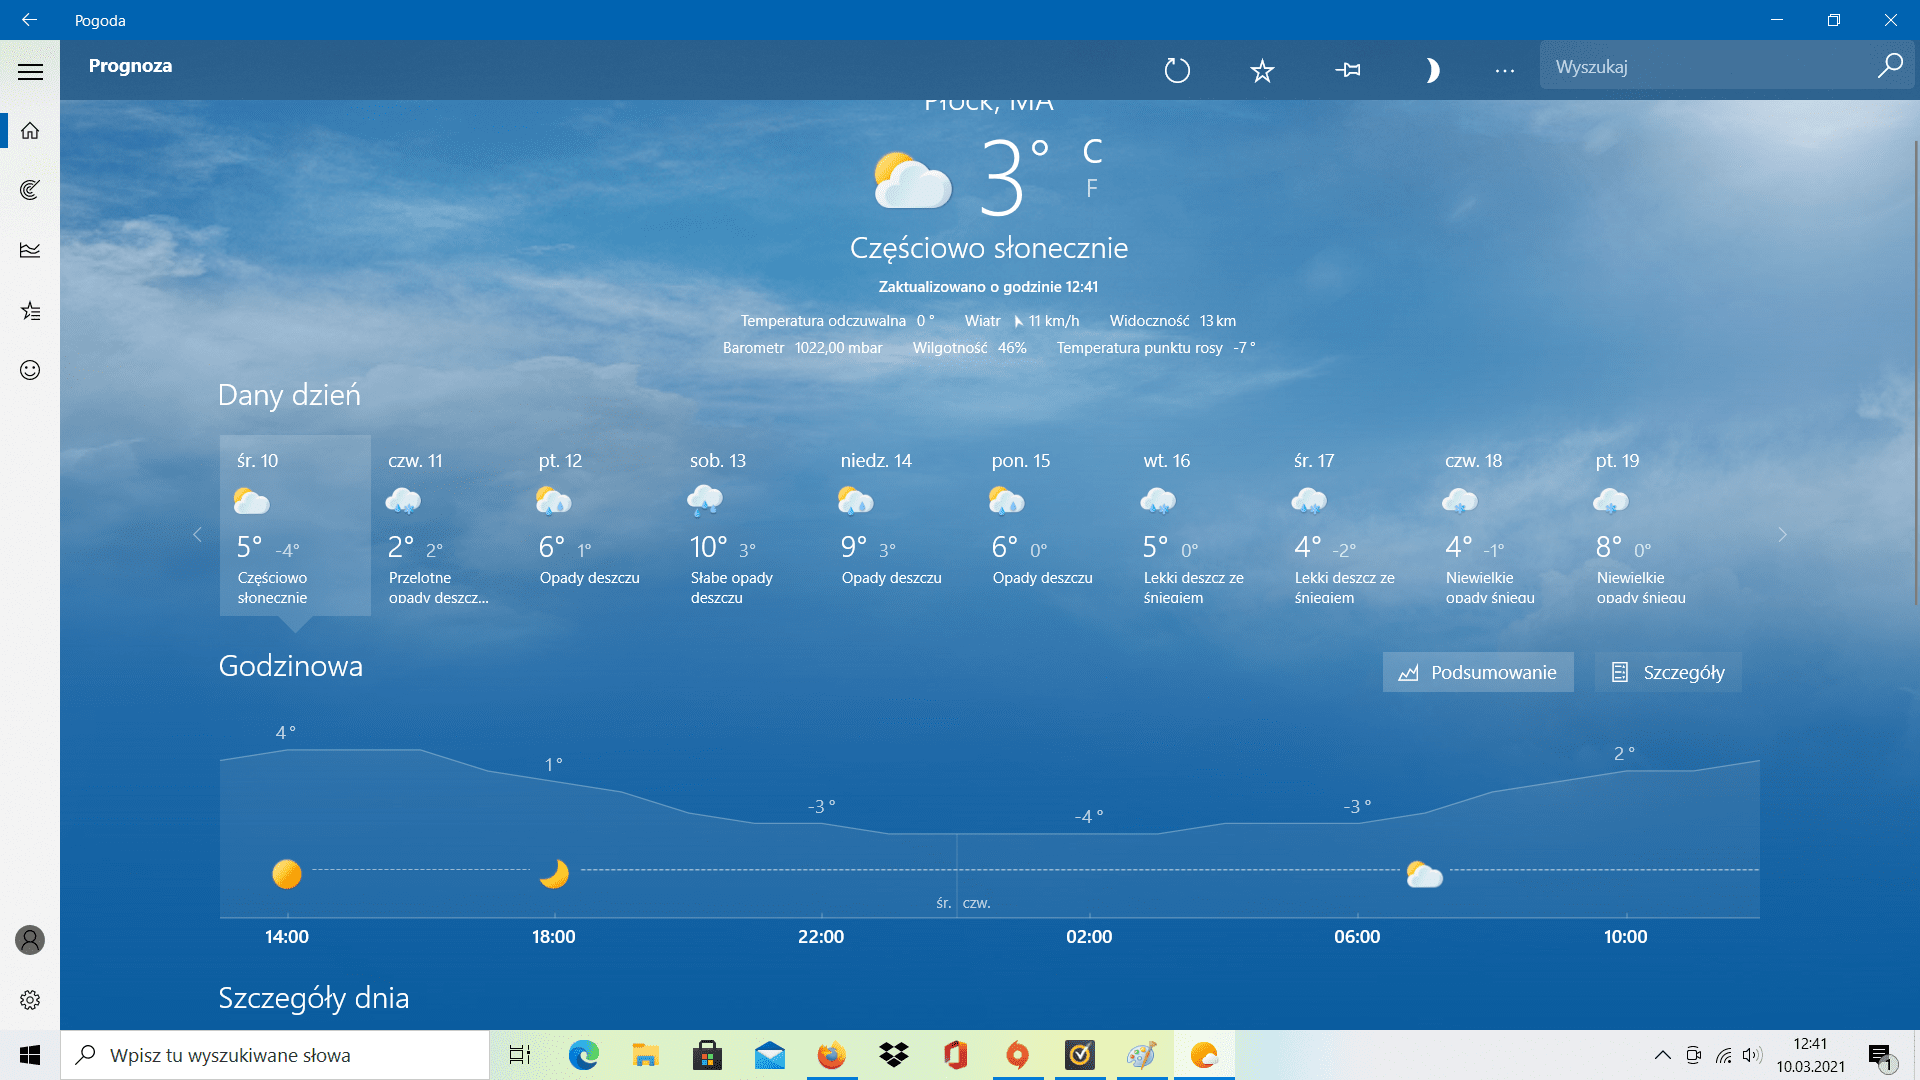Refresh the weather forecast
The image size is (1920, 1080).
click(1177, 70)
